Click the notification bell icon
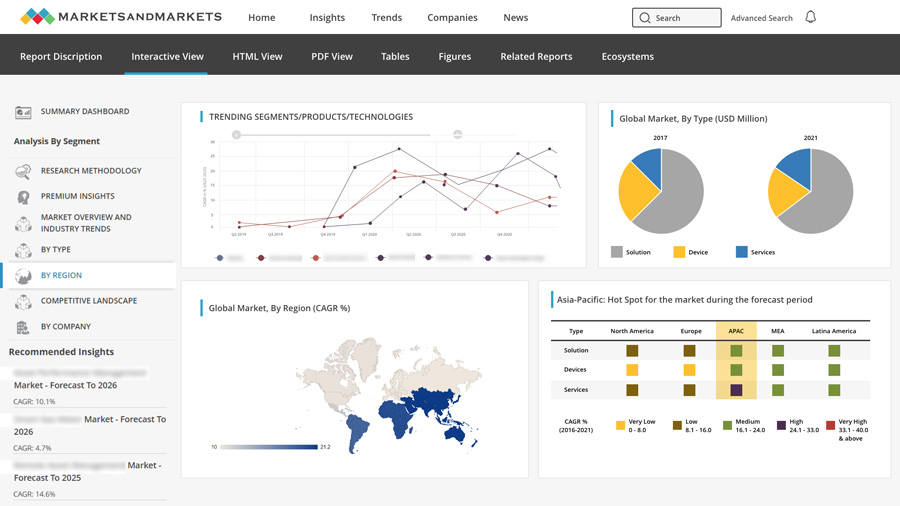The width and height of the screenshot is (900, 506). (811, 17)
